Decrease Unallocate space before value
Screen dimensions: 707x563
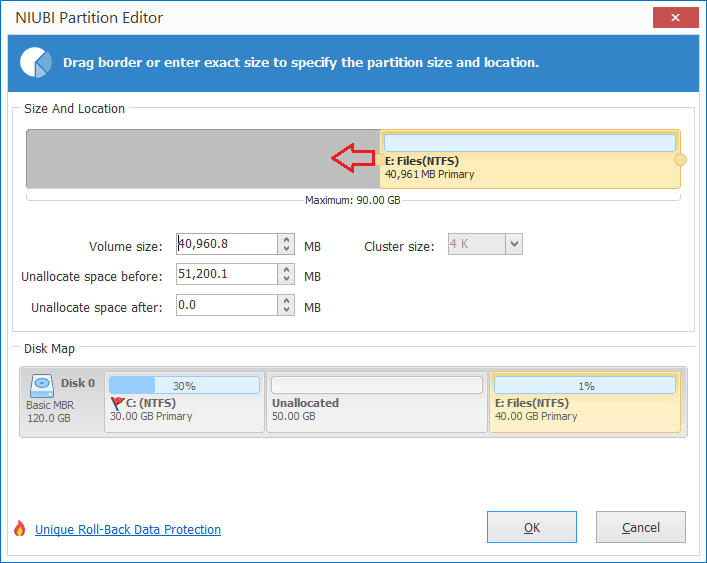coord(286,279)
